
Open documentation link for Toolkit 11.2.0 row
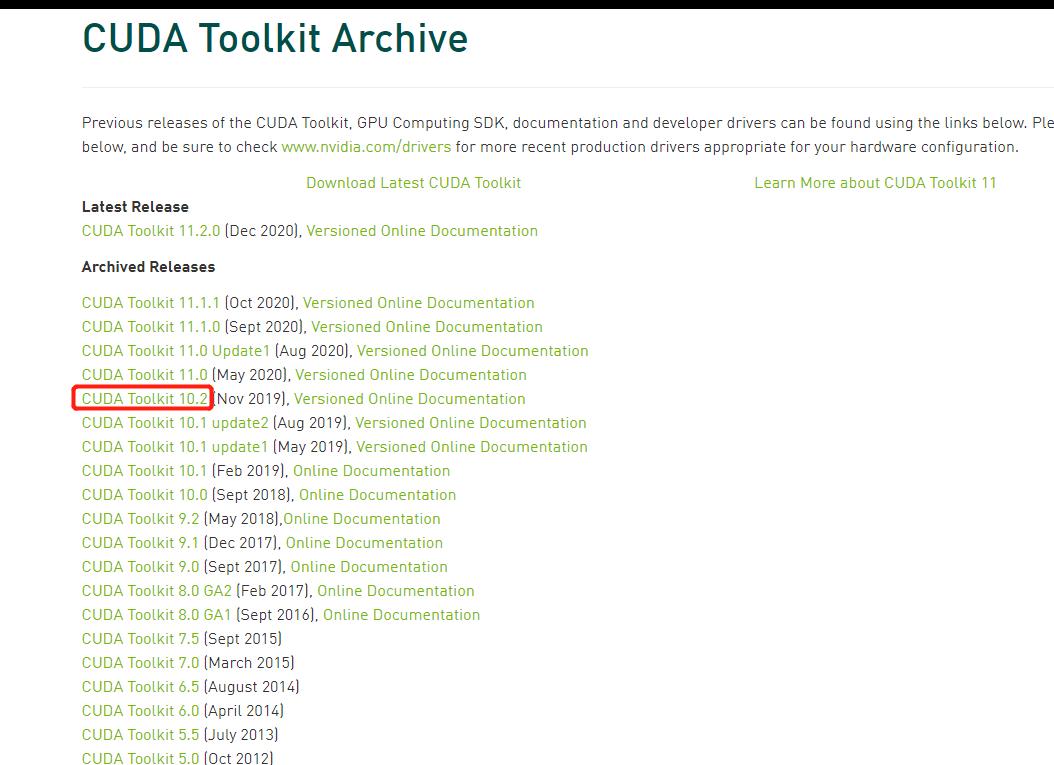[422, 231]
